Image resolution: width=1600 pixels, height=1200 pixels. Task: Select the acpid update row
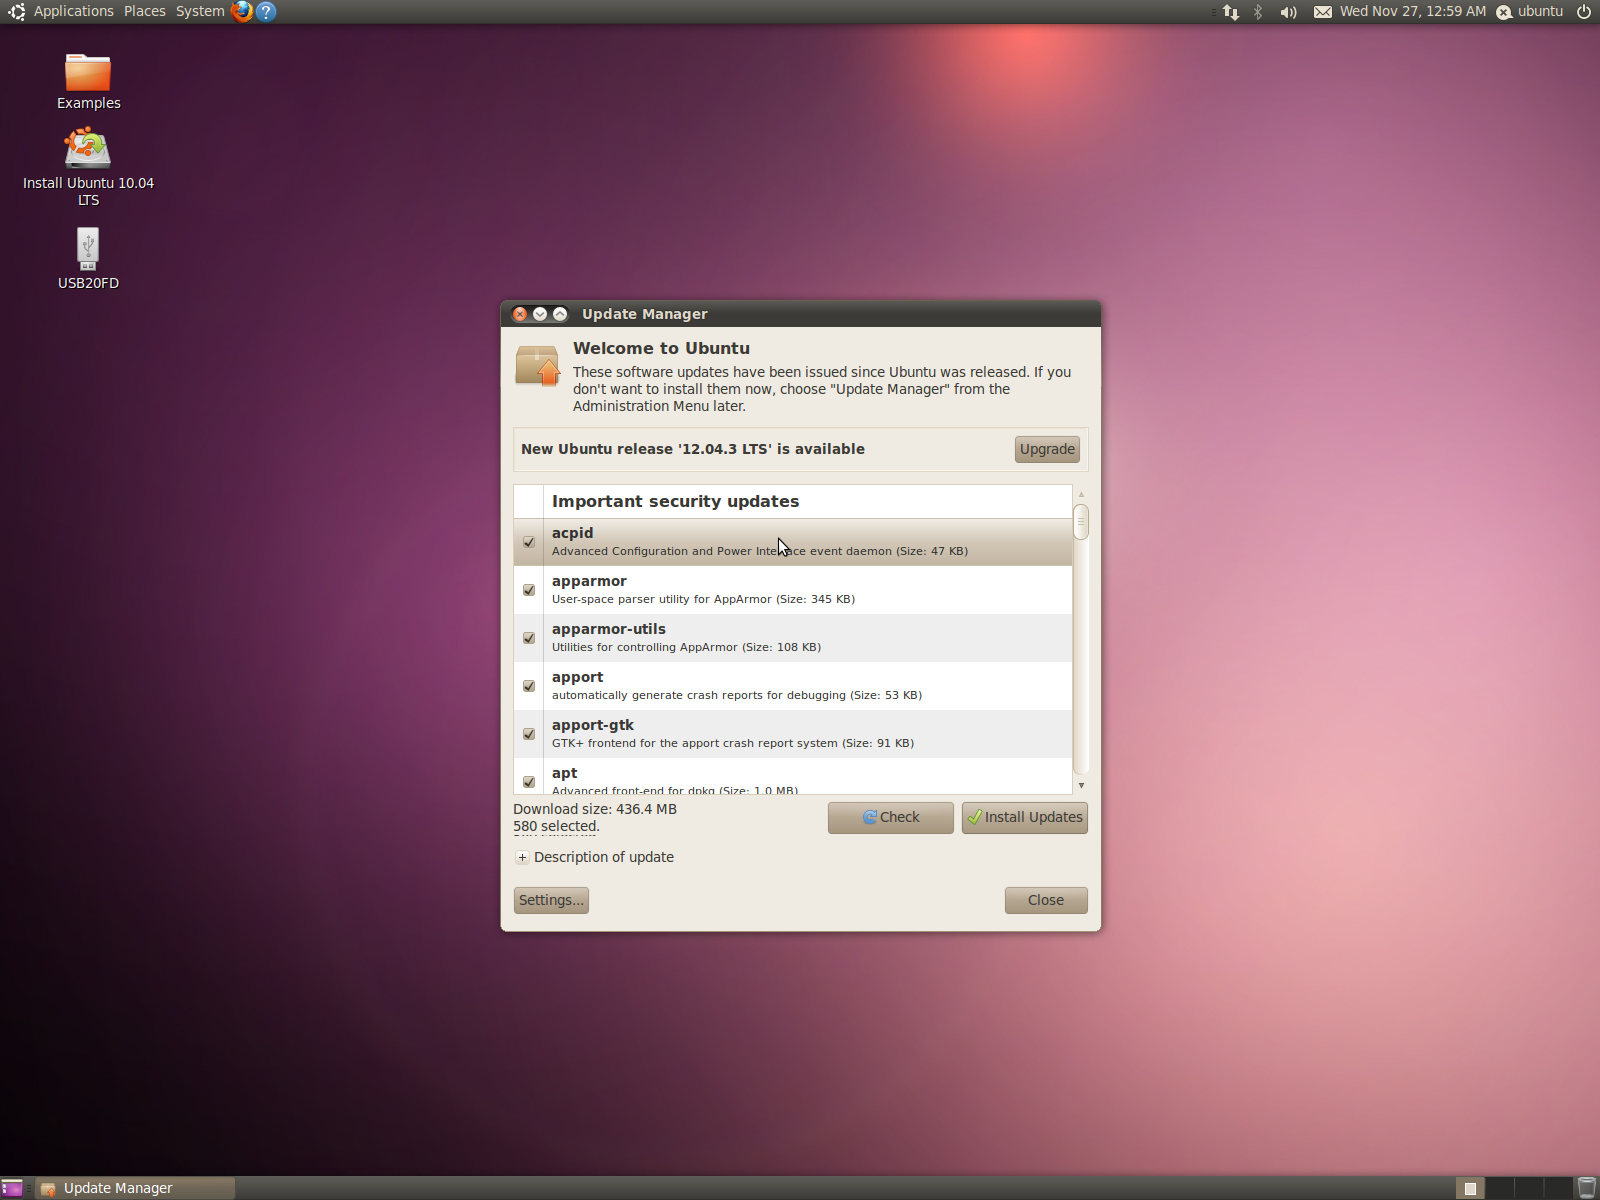point(793,542)
